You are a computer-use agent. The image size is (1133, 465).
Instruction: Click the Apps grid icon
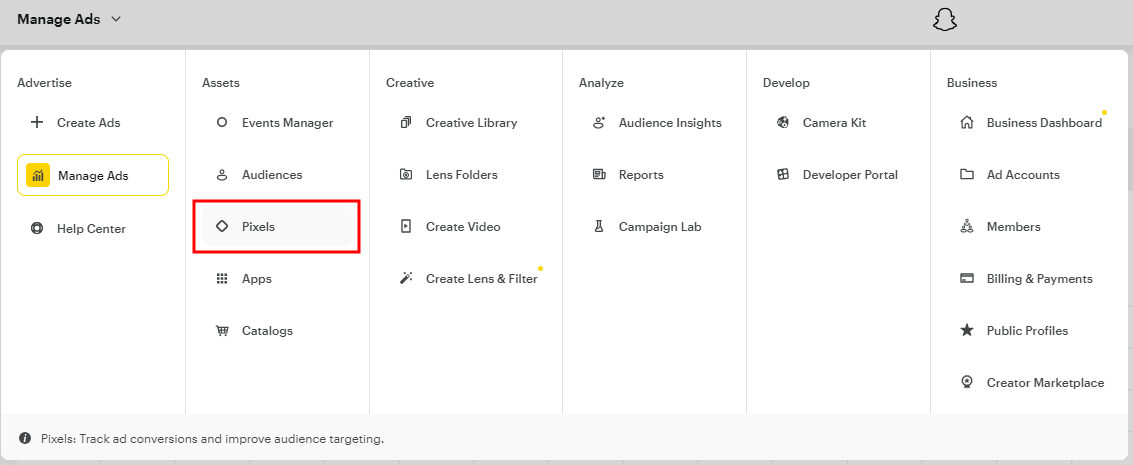point(222,279)
